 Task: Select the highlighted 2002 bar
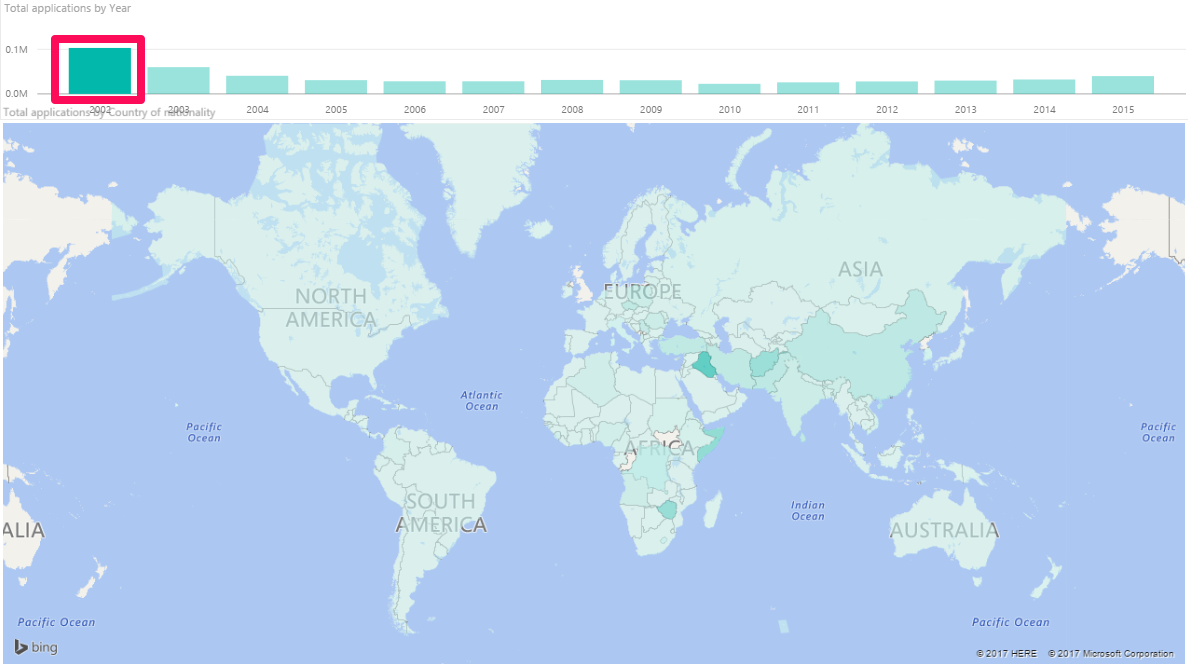click(x=99, y=70)
